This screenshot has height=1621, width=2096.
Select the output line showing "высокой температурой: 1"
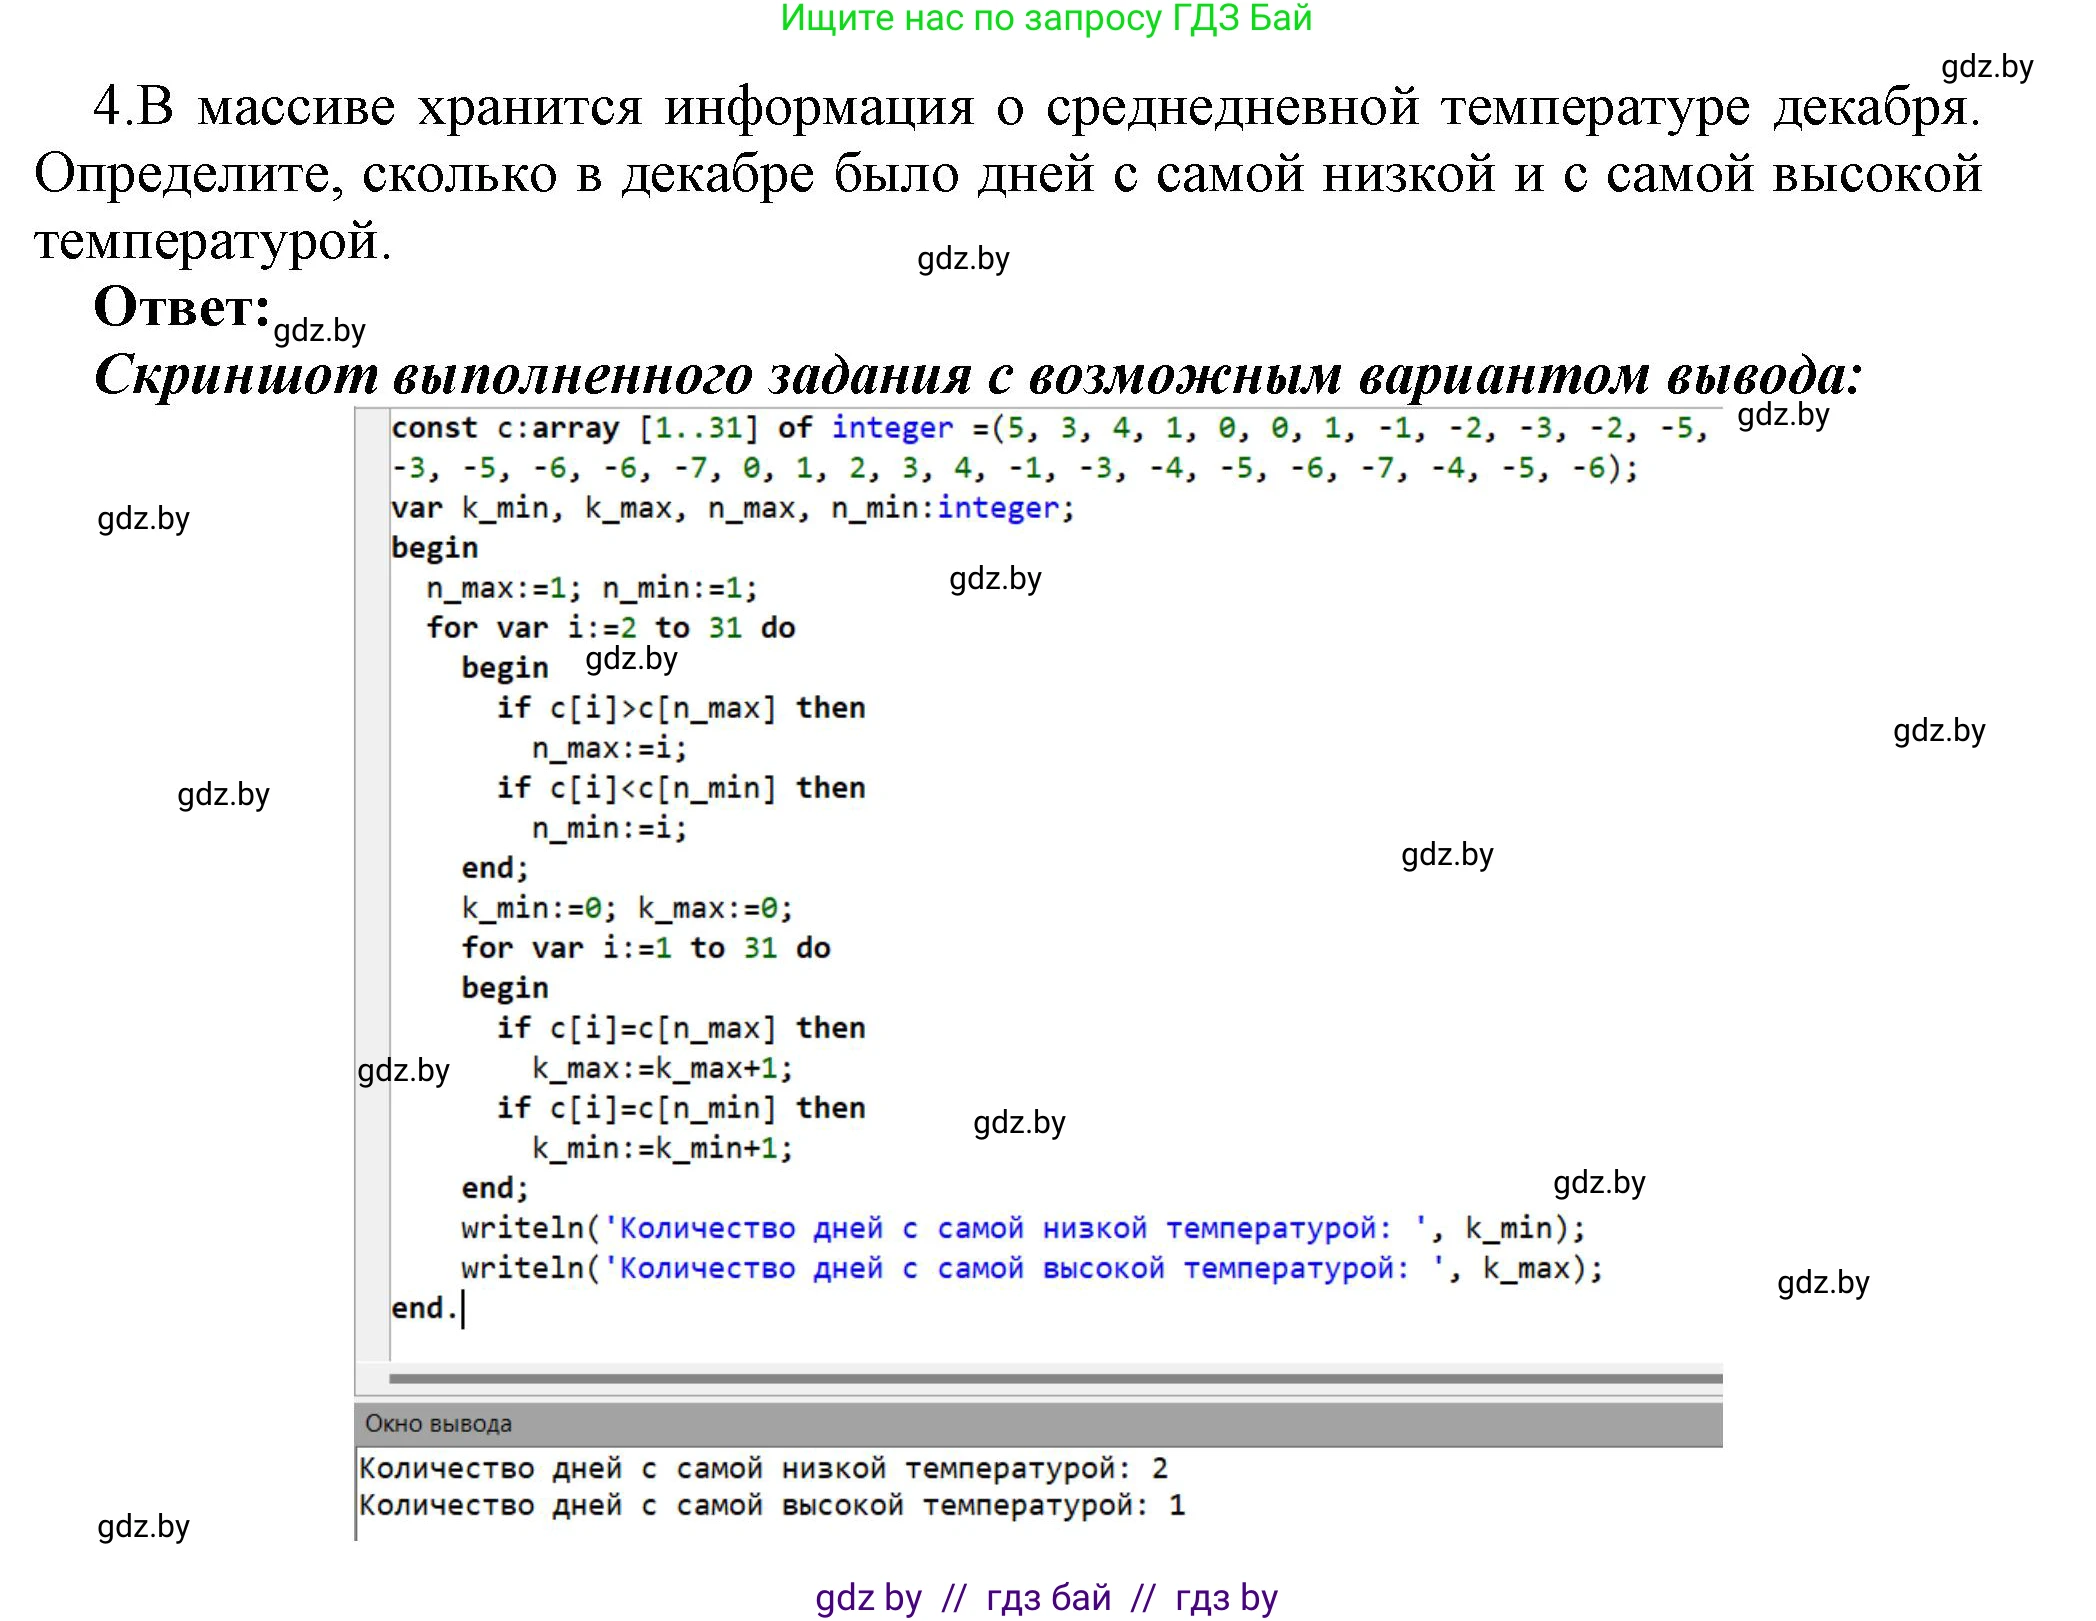(x=770, y=1504)
